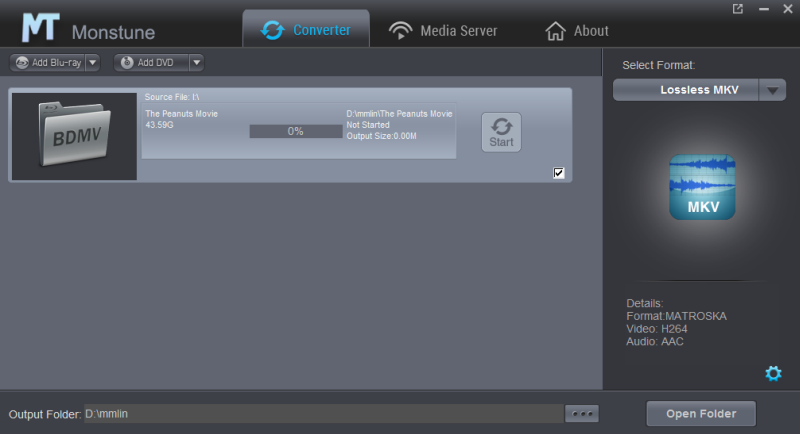Open the Lossless MKV format dropdown

coord(772,90)
